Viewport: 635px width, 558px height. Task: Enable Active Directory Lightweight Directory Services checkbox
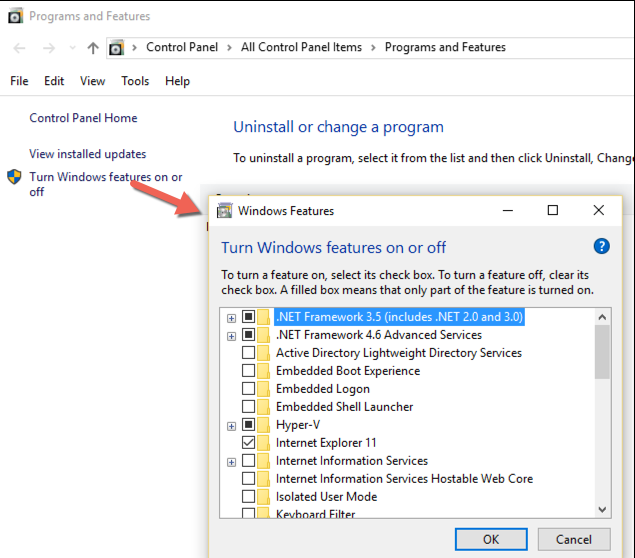[x=248, y=352]
